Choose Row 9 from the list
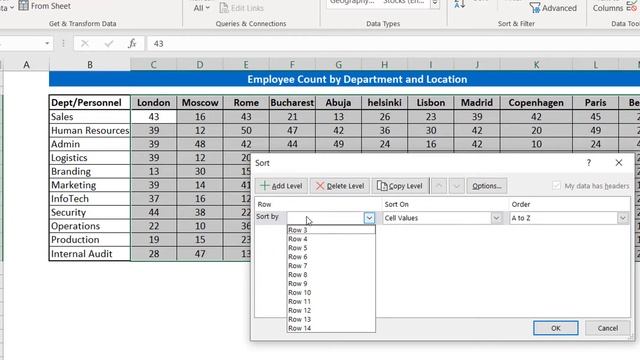 pyautogui.click(x=331, y=284)
